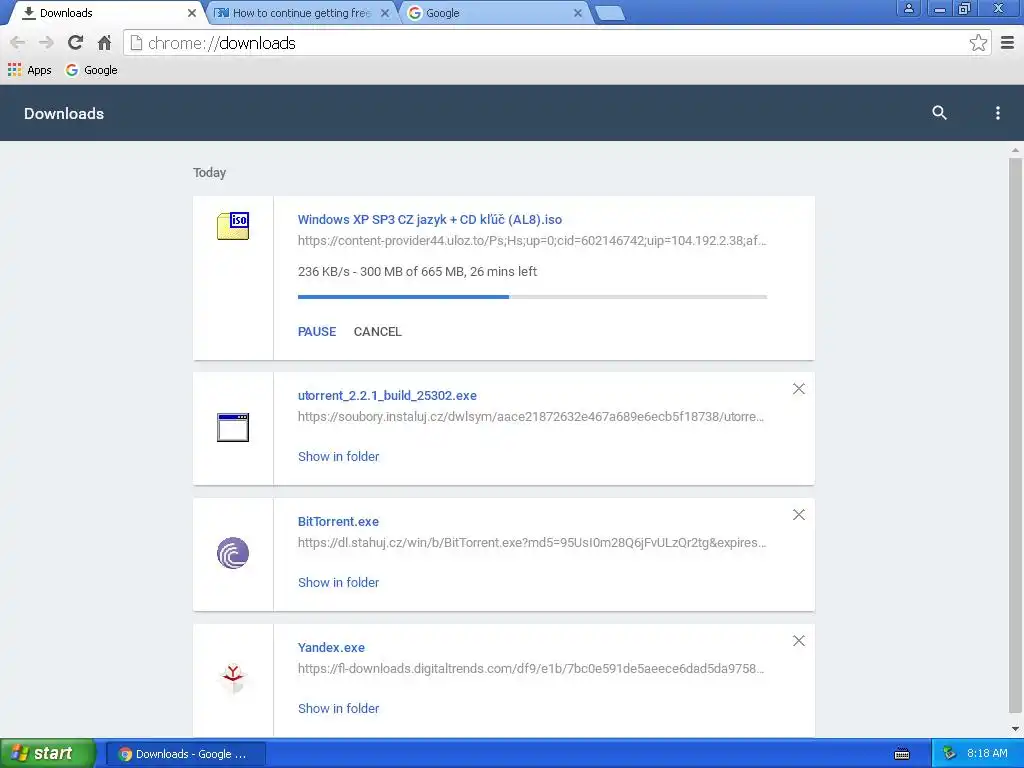The image size is (1024, 768).
Task: Pause the Windows XP ISO download
Action: (317, 332)
